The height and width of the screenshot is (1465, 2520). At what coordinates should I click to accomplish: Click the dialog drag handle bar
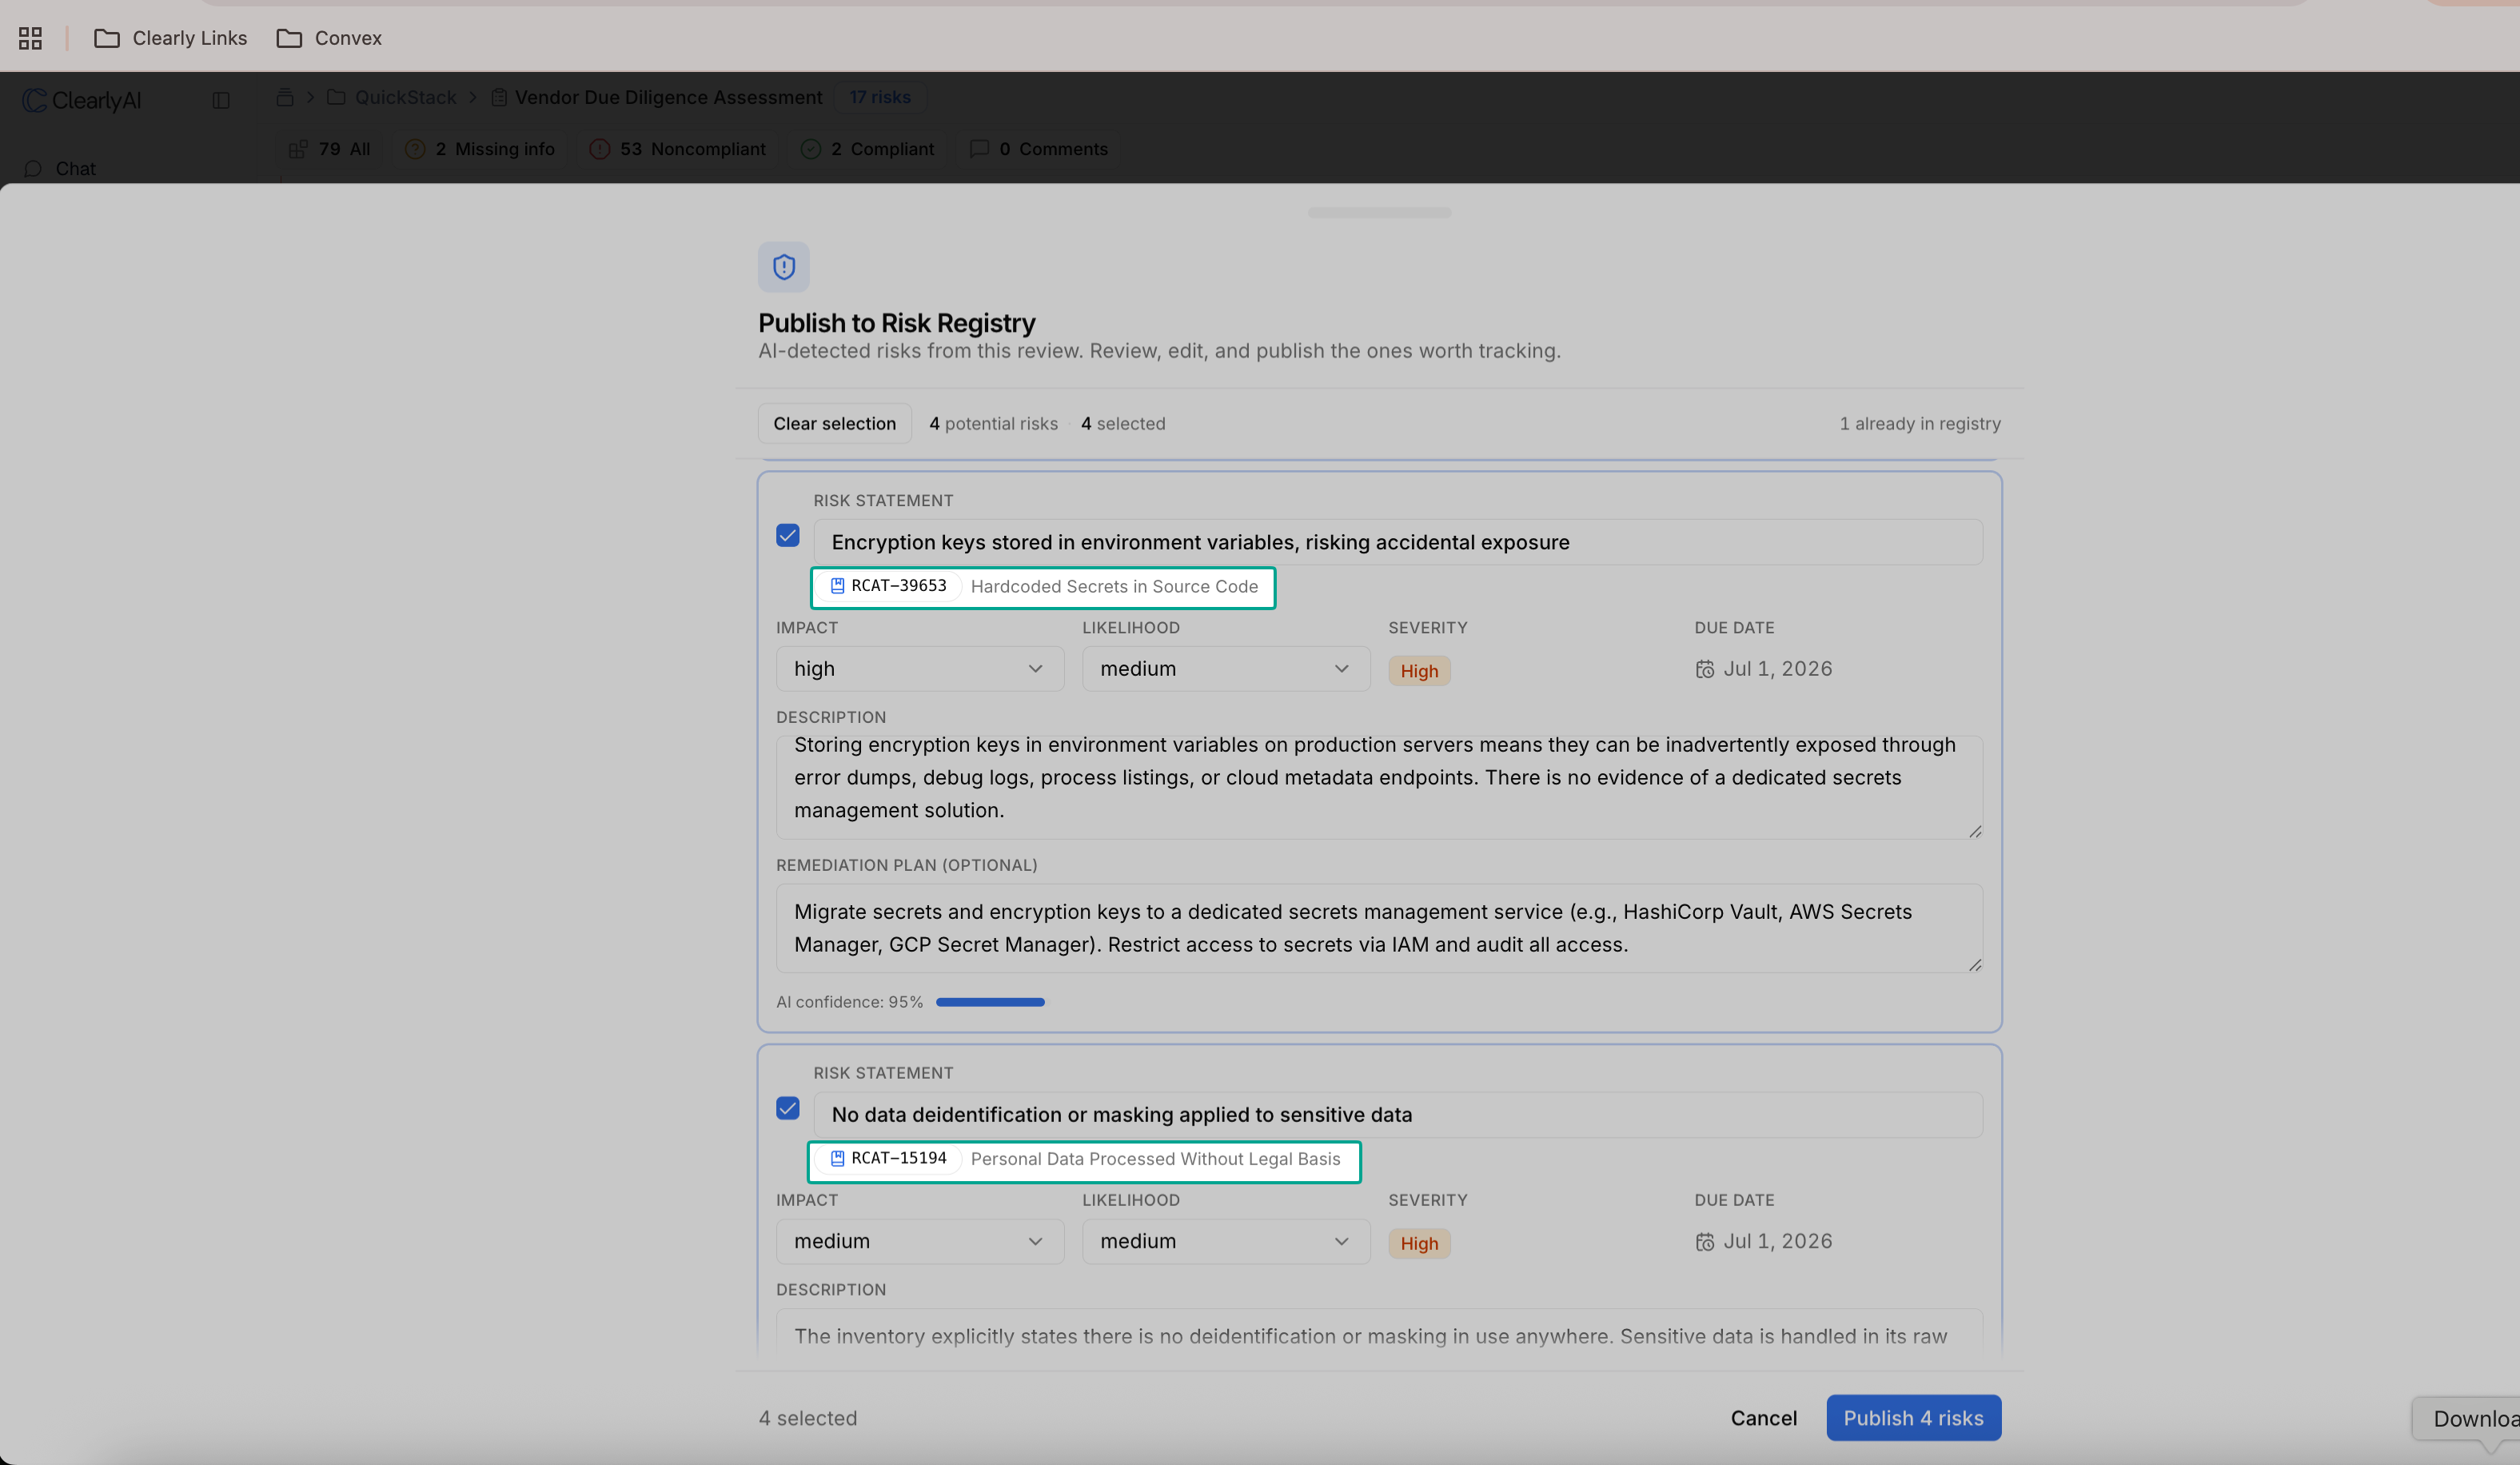(x=1379, y=212)
